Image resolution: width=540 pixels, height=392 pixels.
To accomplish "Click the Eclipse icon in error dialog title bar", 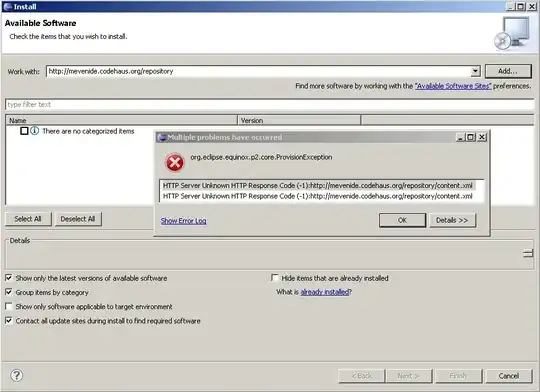I will (162, 137).
